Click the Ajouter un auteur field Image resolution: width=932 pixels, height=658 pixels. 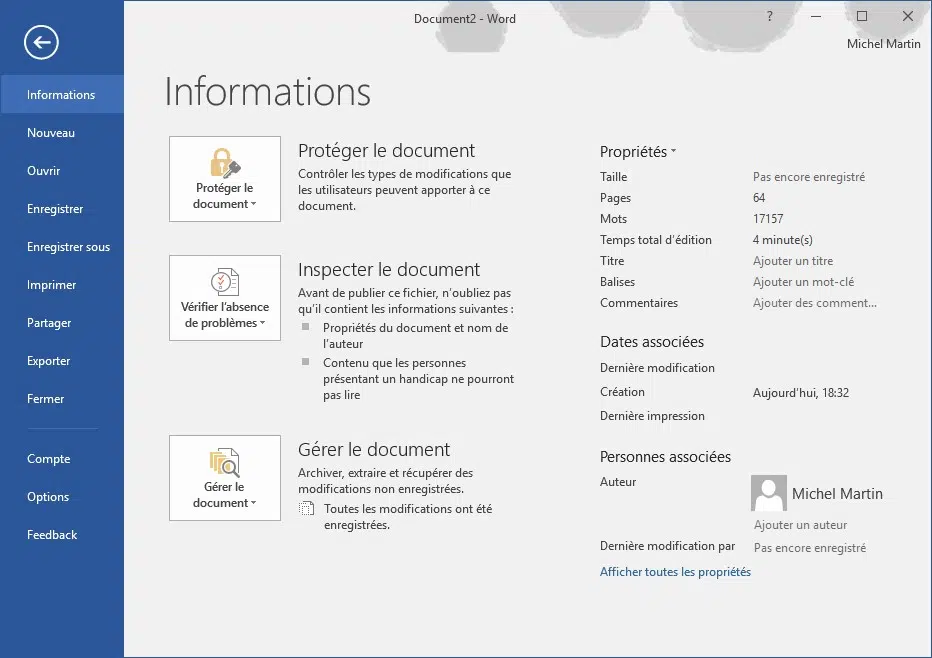point(801,525)
